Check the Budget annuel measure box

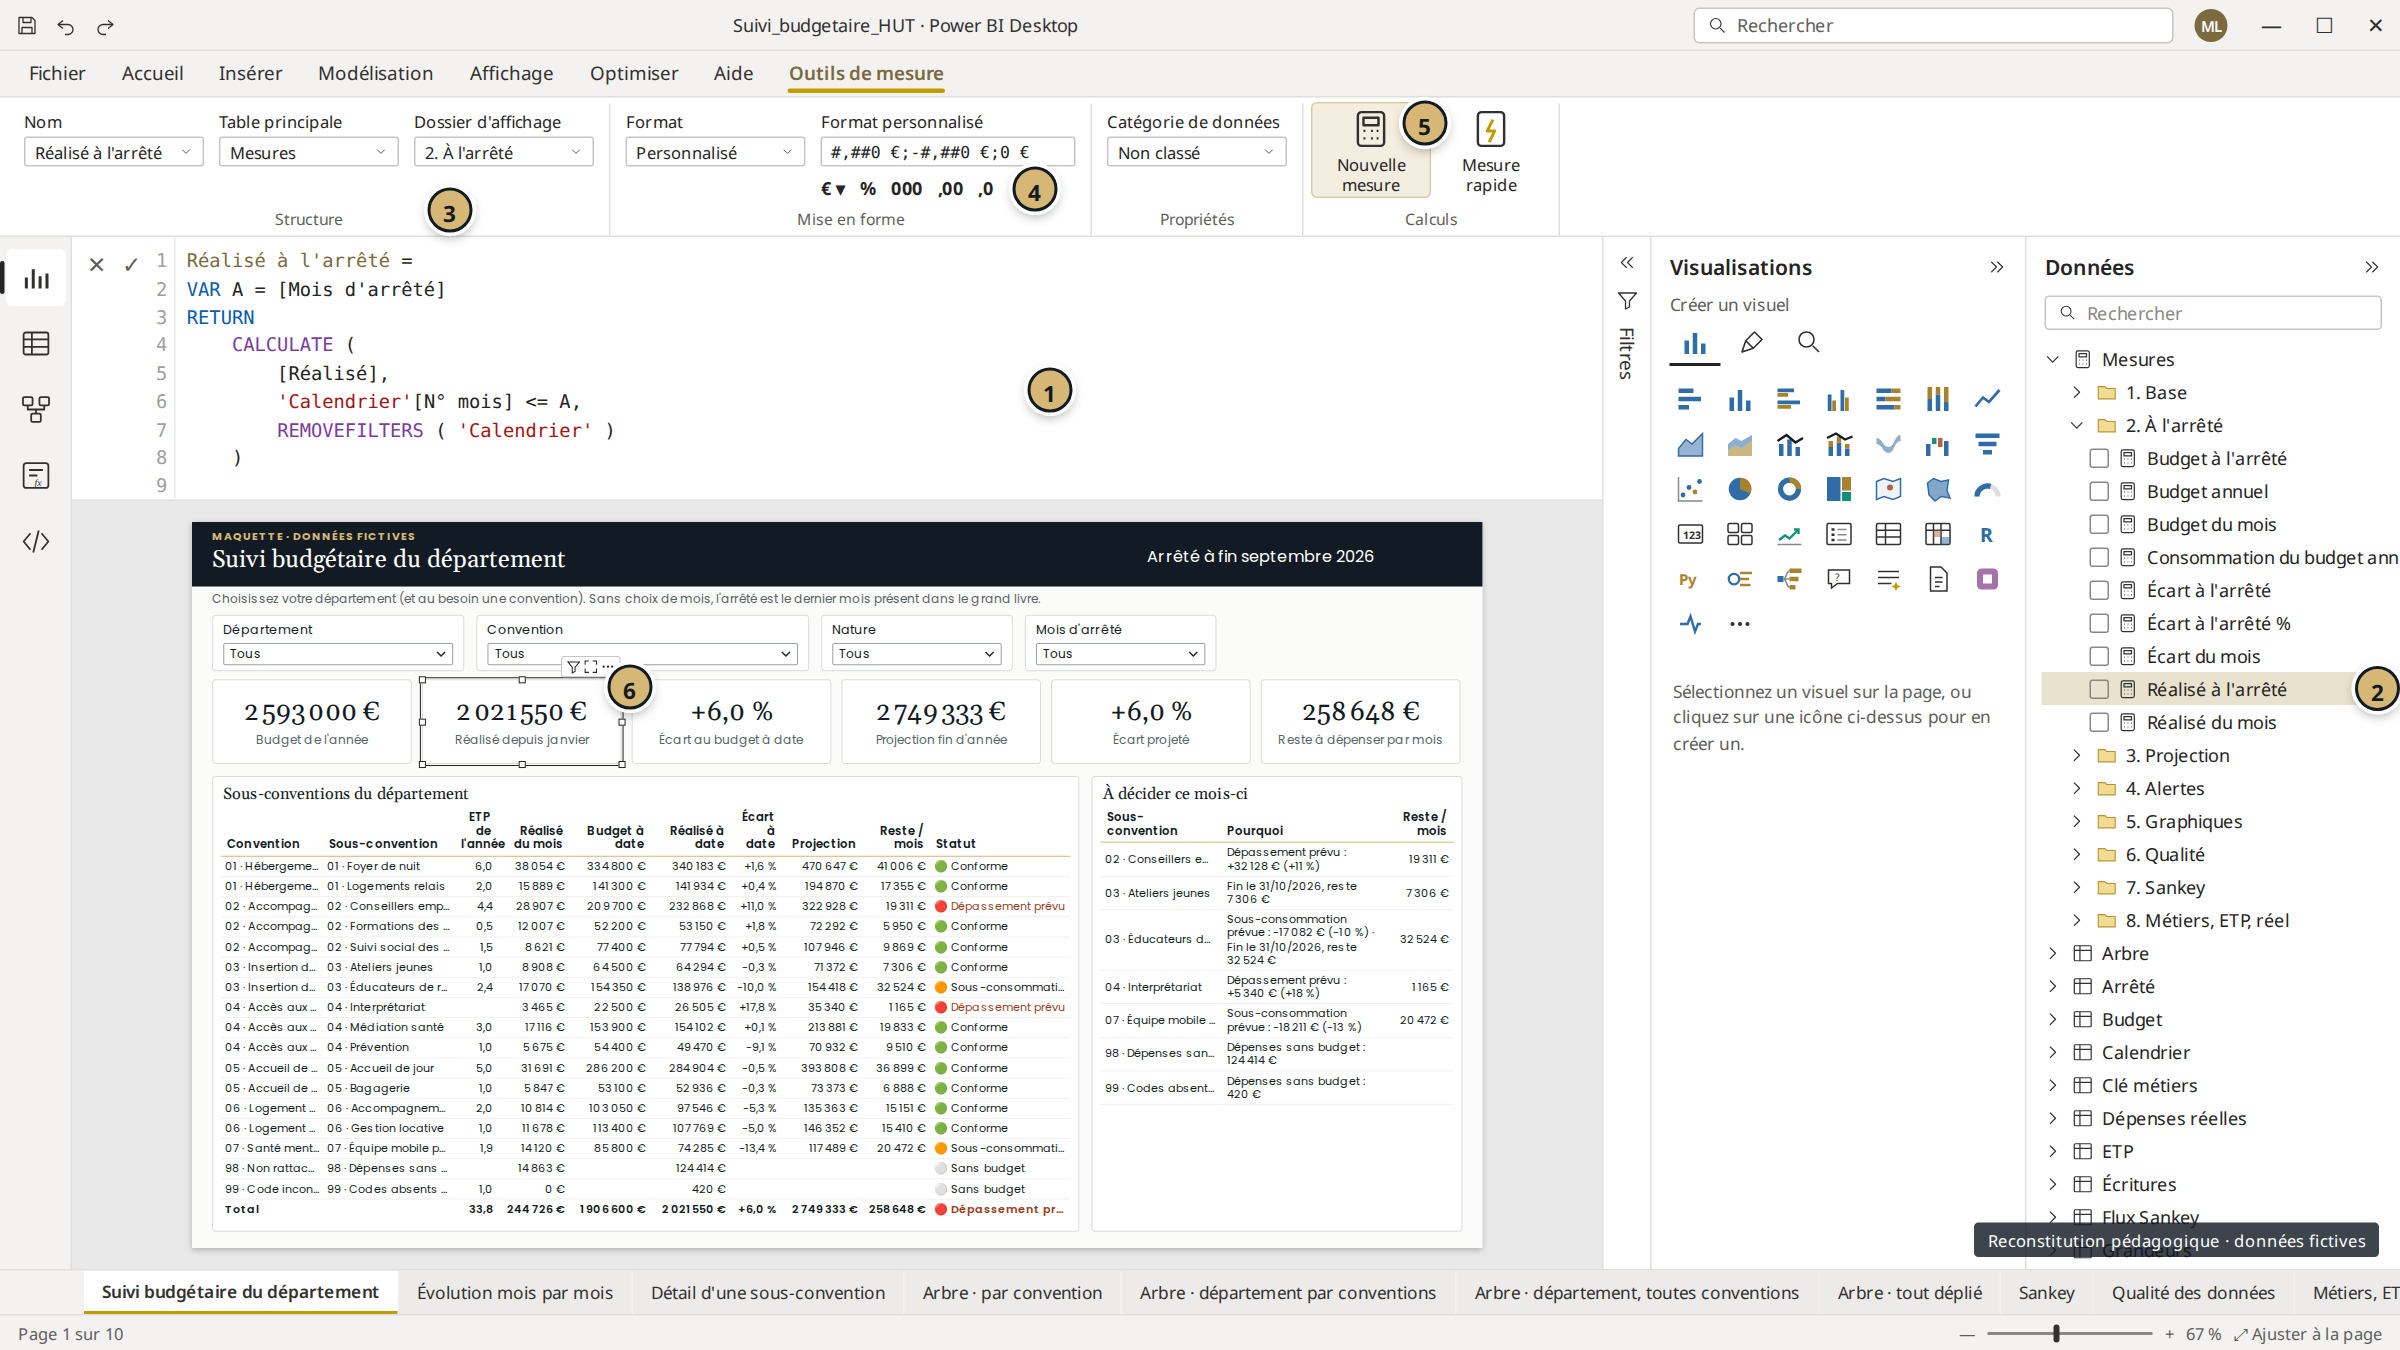pyautogui.click(x=2099, y=491)
